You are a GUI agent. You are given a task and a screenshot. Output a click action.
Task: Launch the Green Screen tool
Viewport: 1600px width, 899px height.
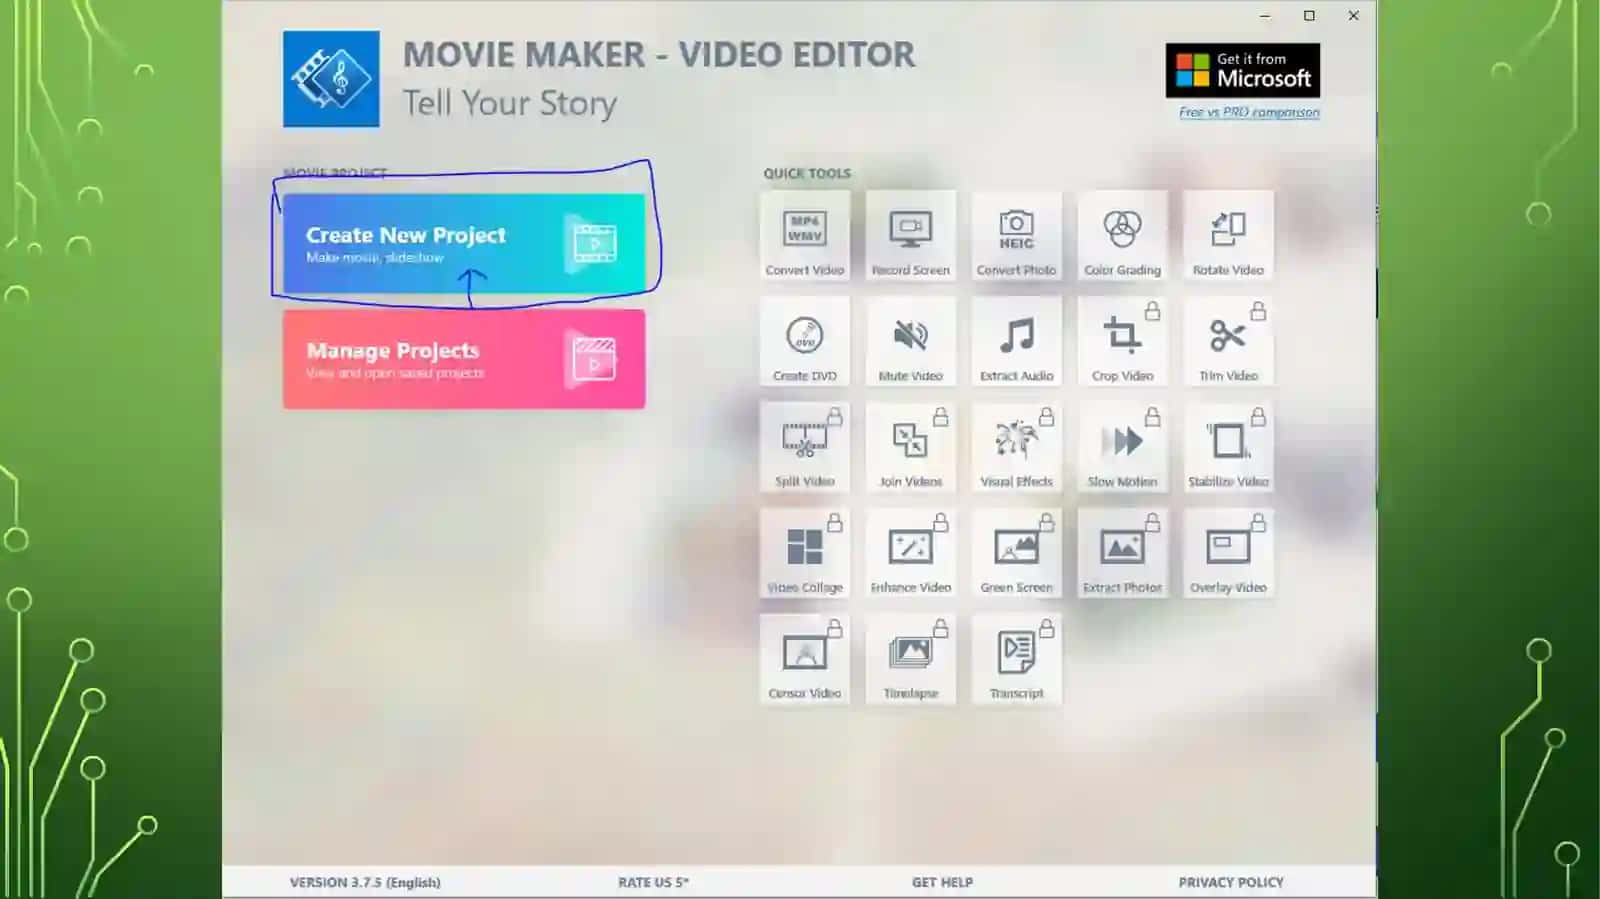(1017, 553)
